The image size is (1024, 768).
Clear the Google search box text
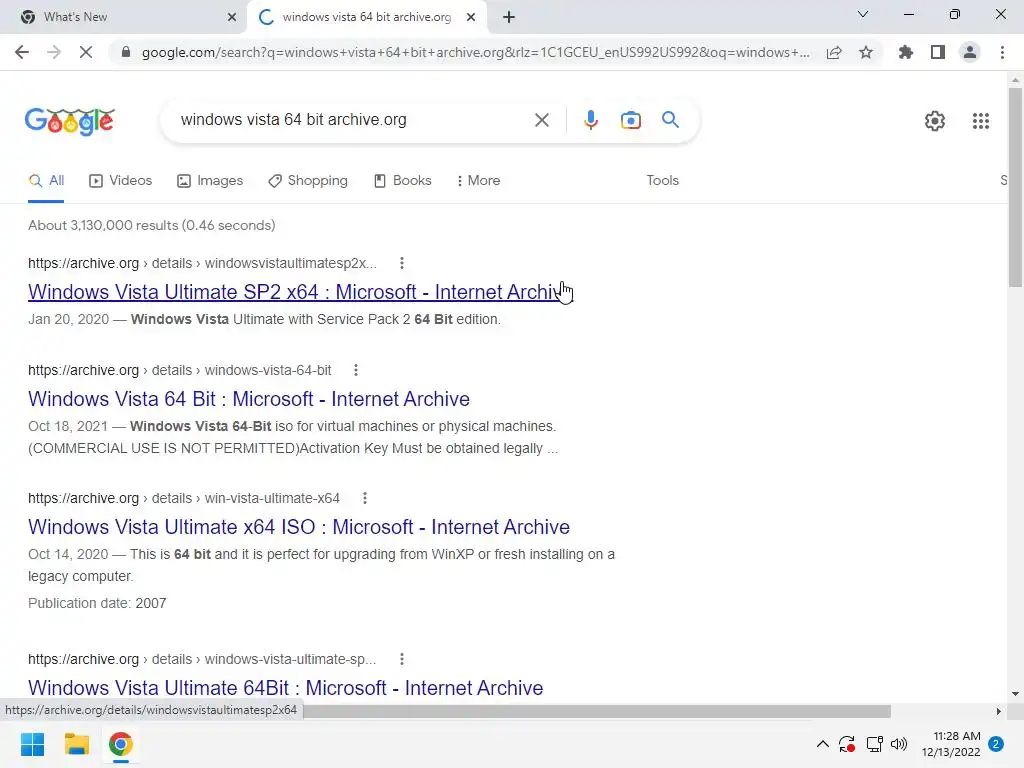[541, 120]
